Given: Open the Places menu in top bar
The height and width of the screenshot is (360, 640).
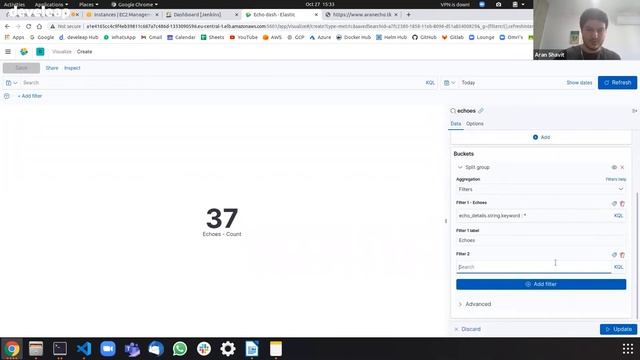Looking at the screenshot, I should tap(88, 4).
